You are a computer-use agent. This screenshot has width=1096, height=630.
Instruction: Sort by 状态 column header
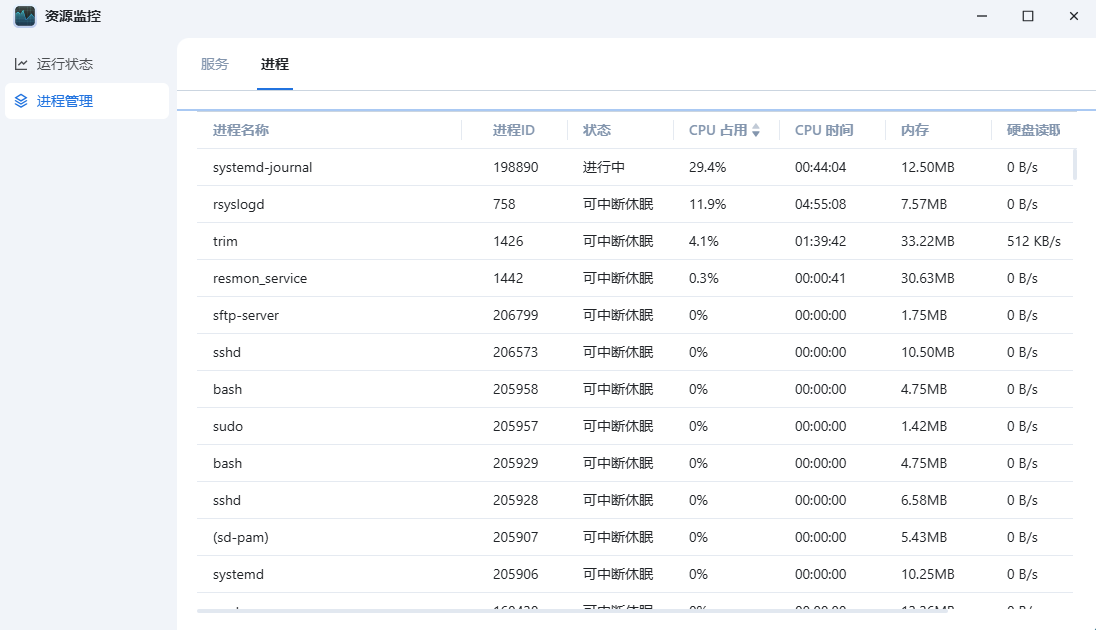pos(597,130)
